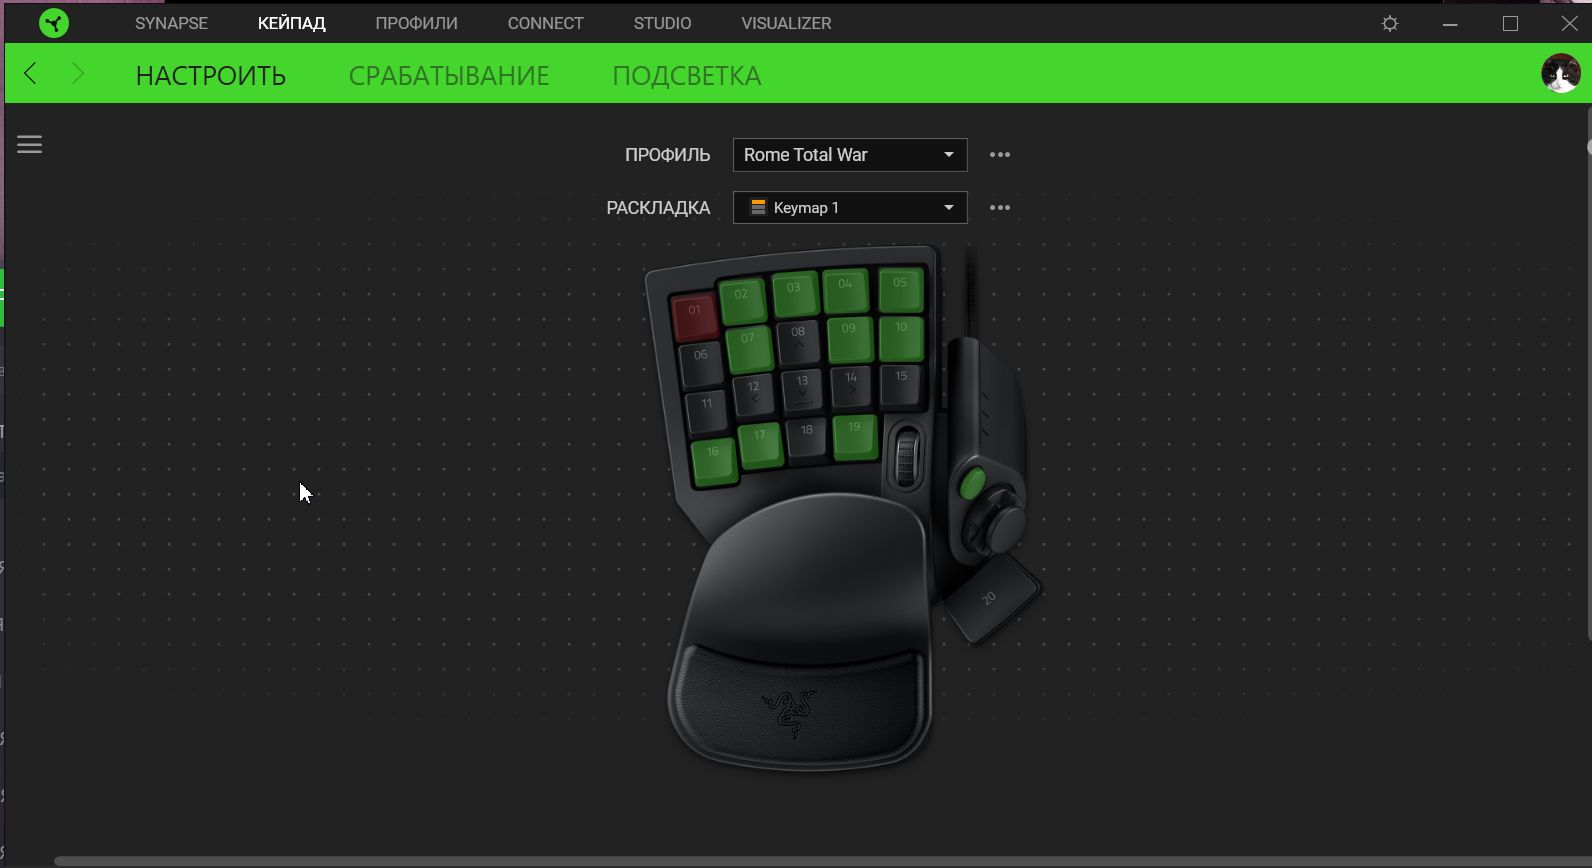The width and height of the screenshot is (1592, 868).
Task: Select keypad key 18
Action: click(x=807, y=437)
